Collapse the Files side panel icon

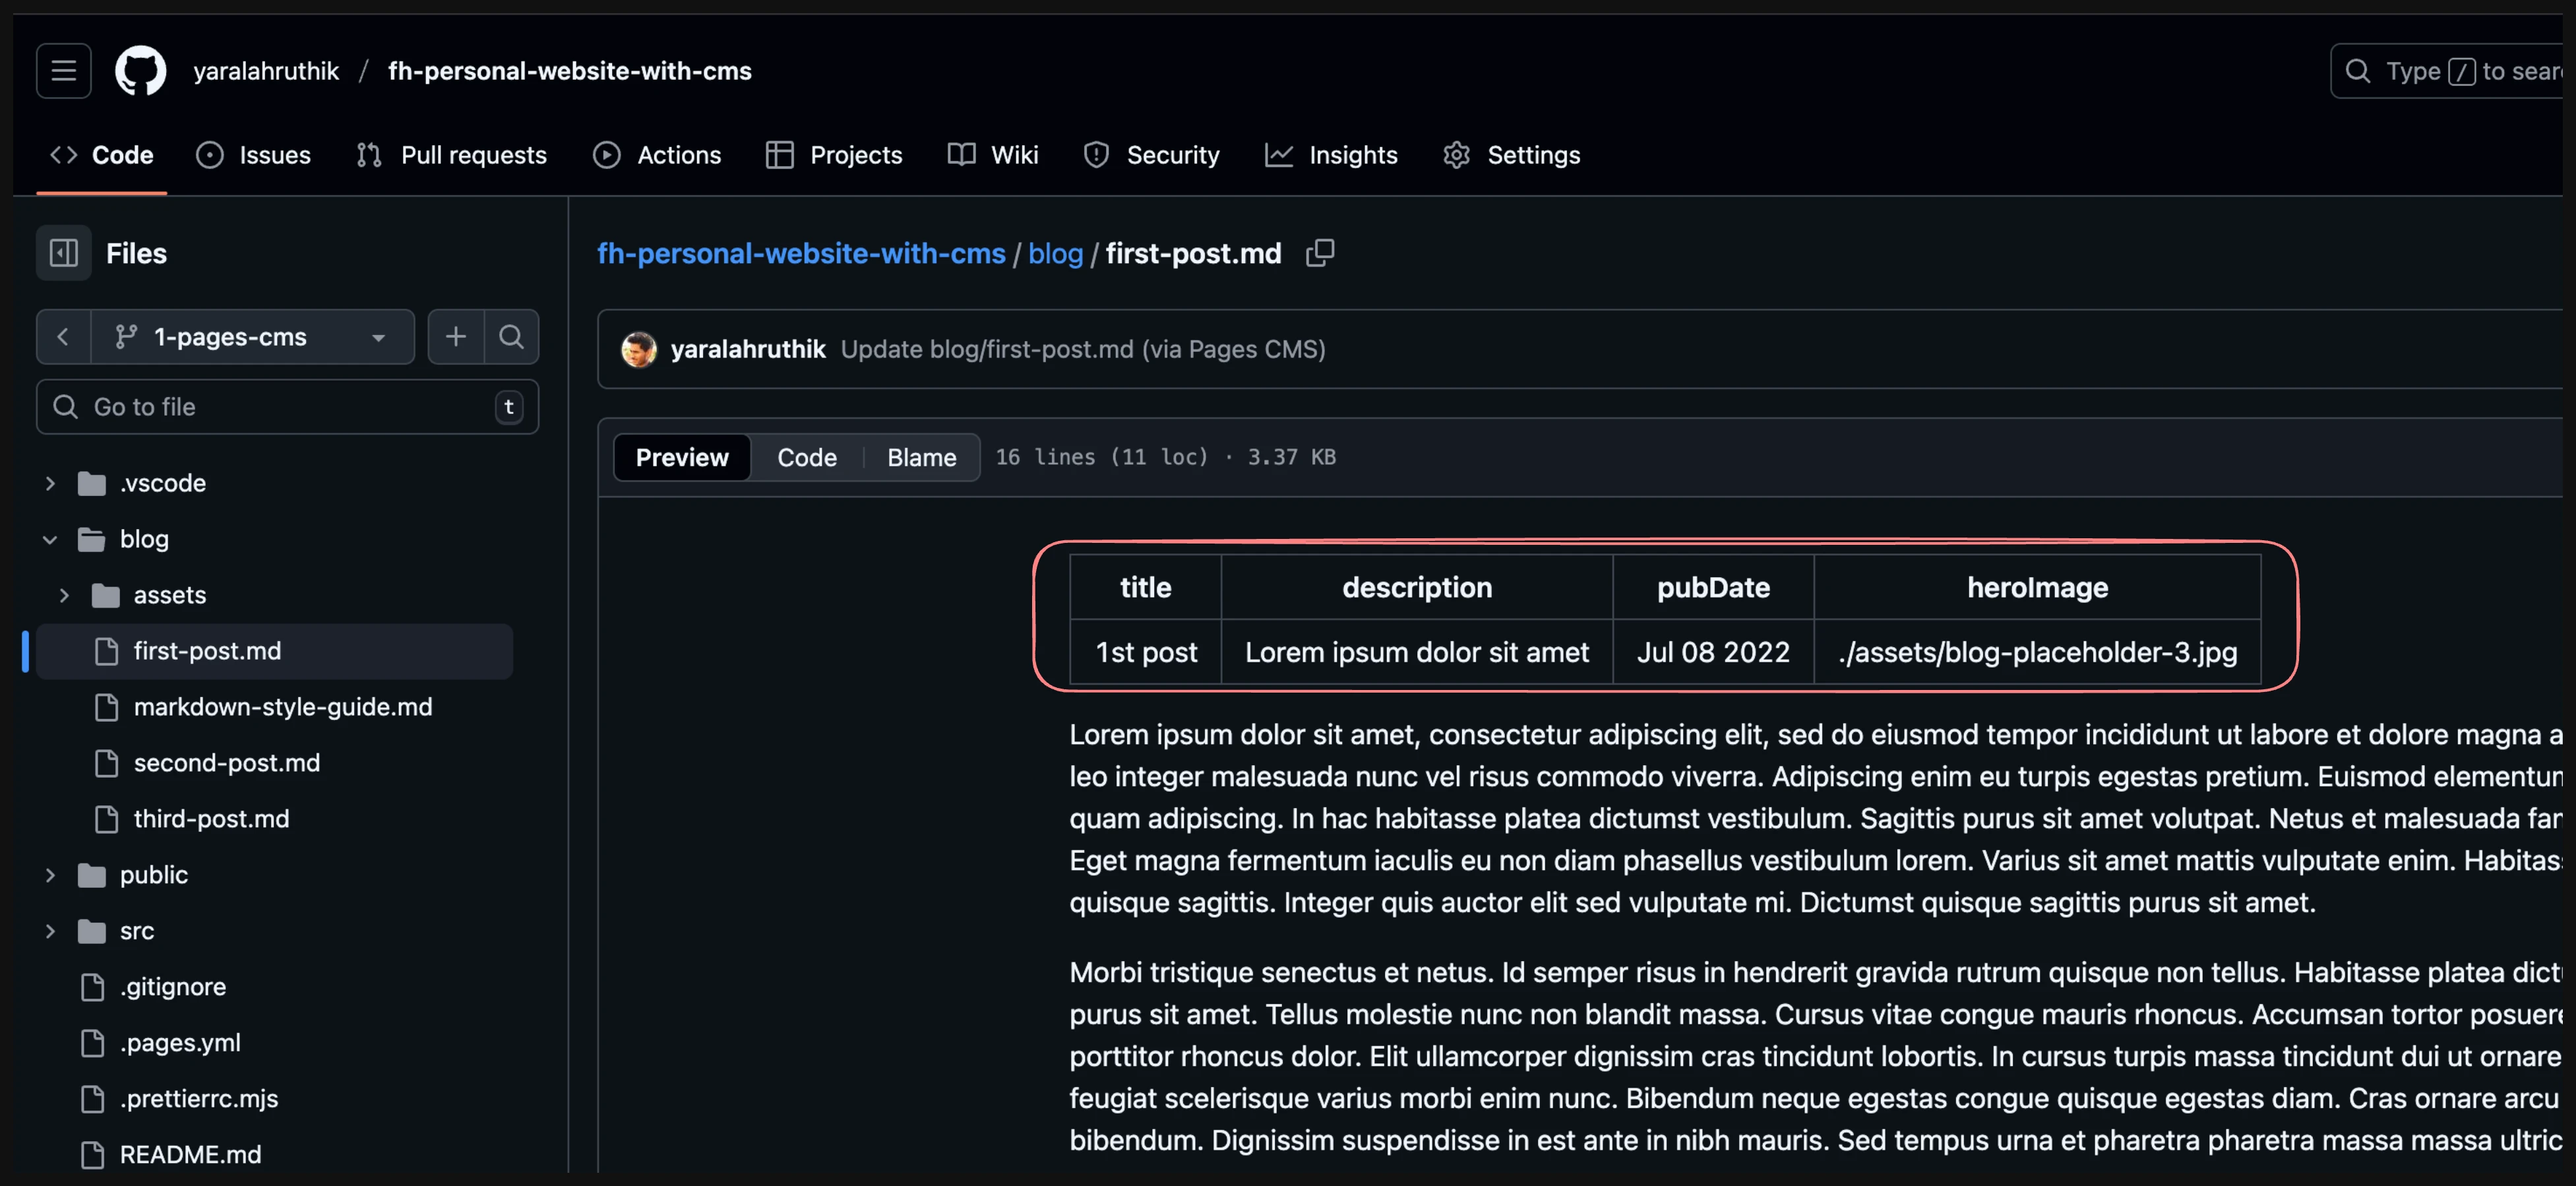(64, 253)
